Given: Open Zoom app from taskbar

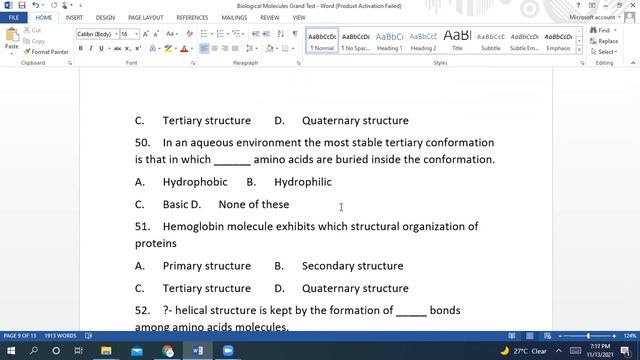Looking at the screenshot, I should (x=228, y=351).
